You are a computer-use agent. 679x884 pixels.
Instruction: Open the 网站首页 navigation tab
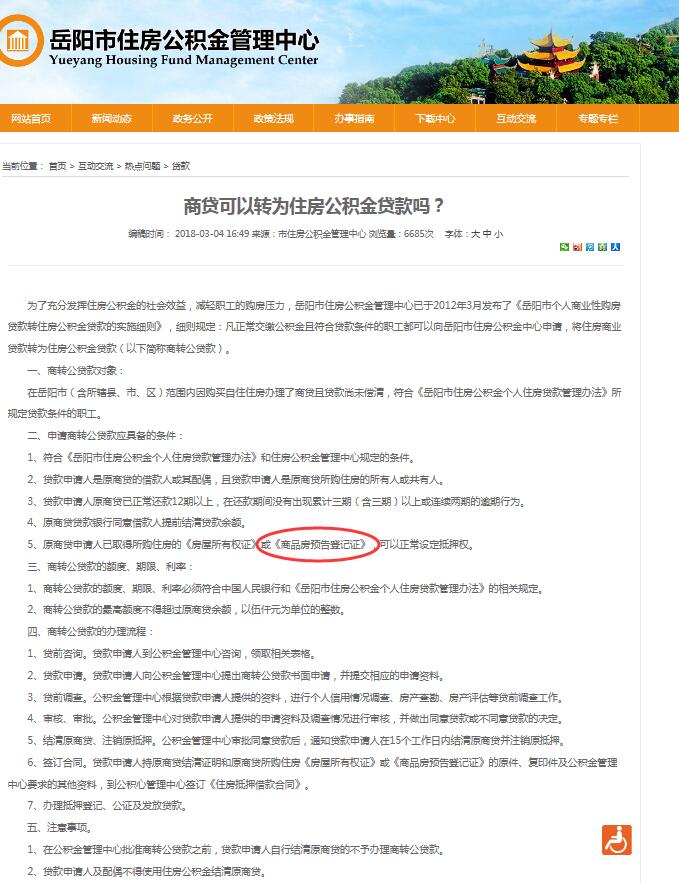coord(31,118)
